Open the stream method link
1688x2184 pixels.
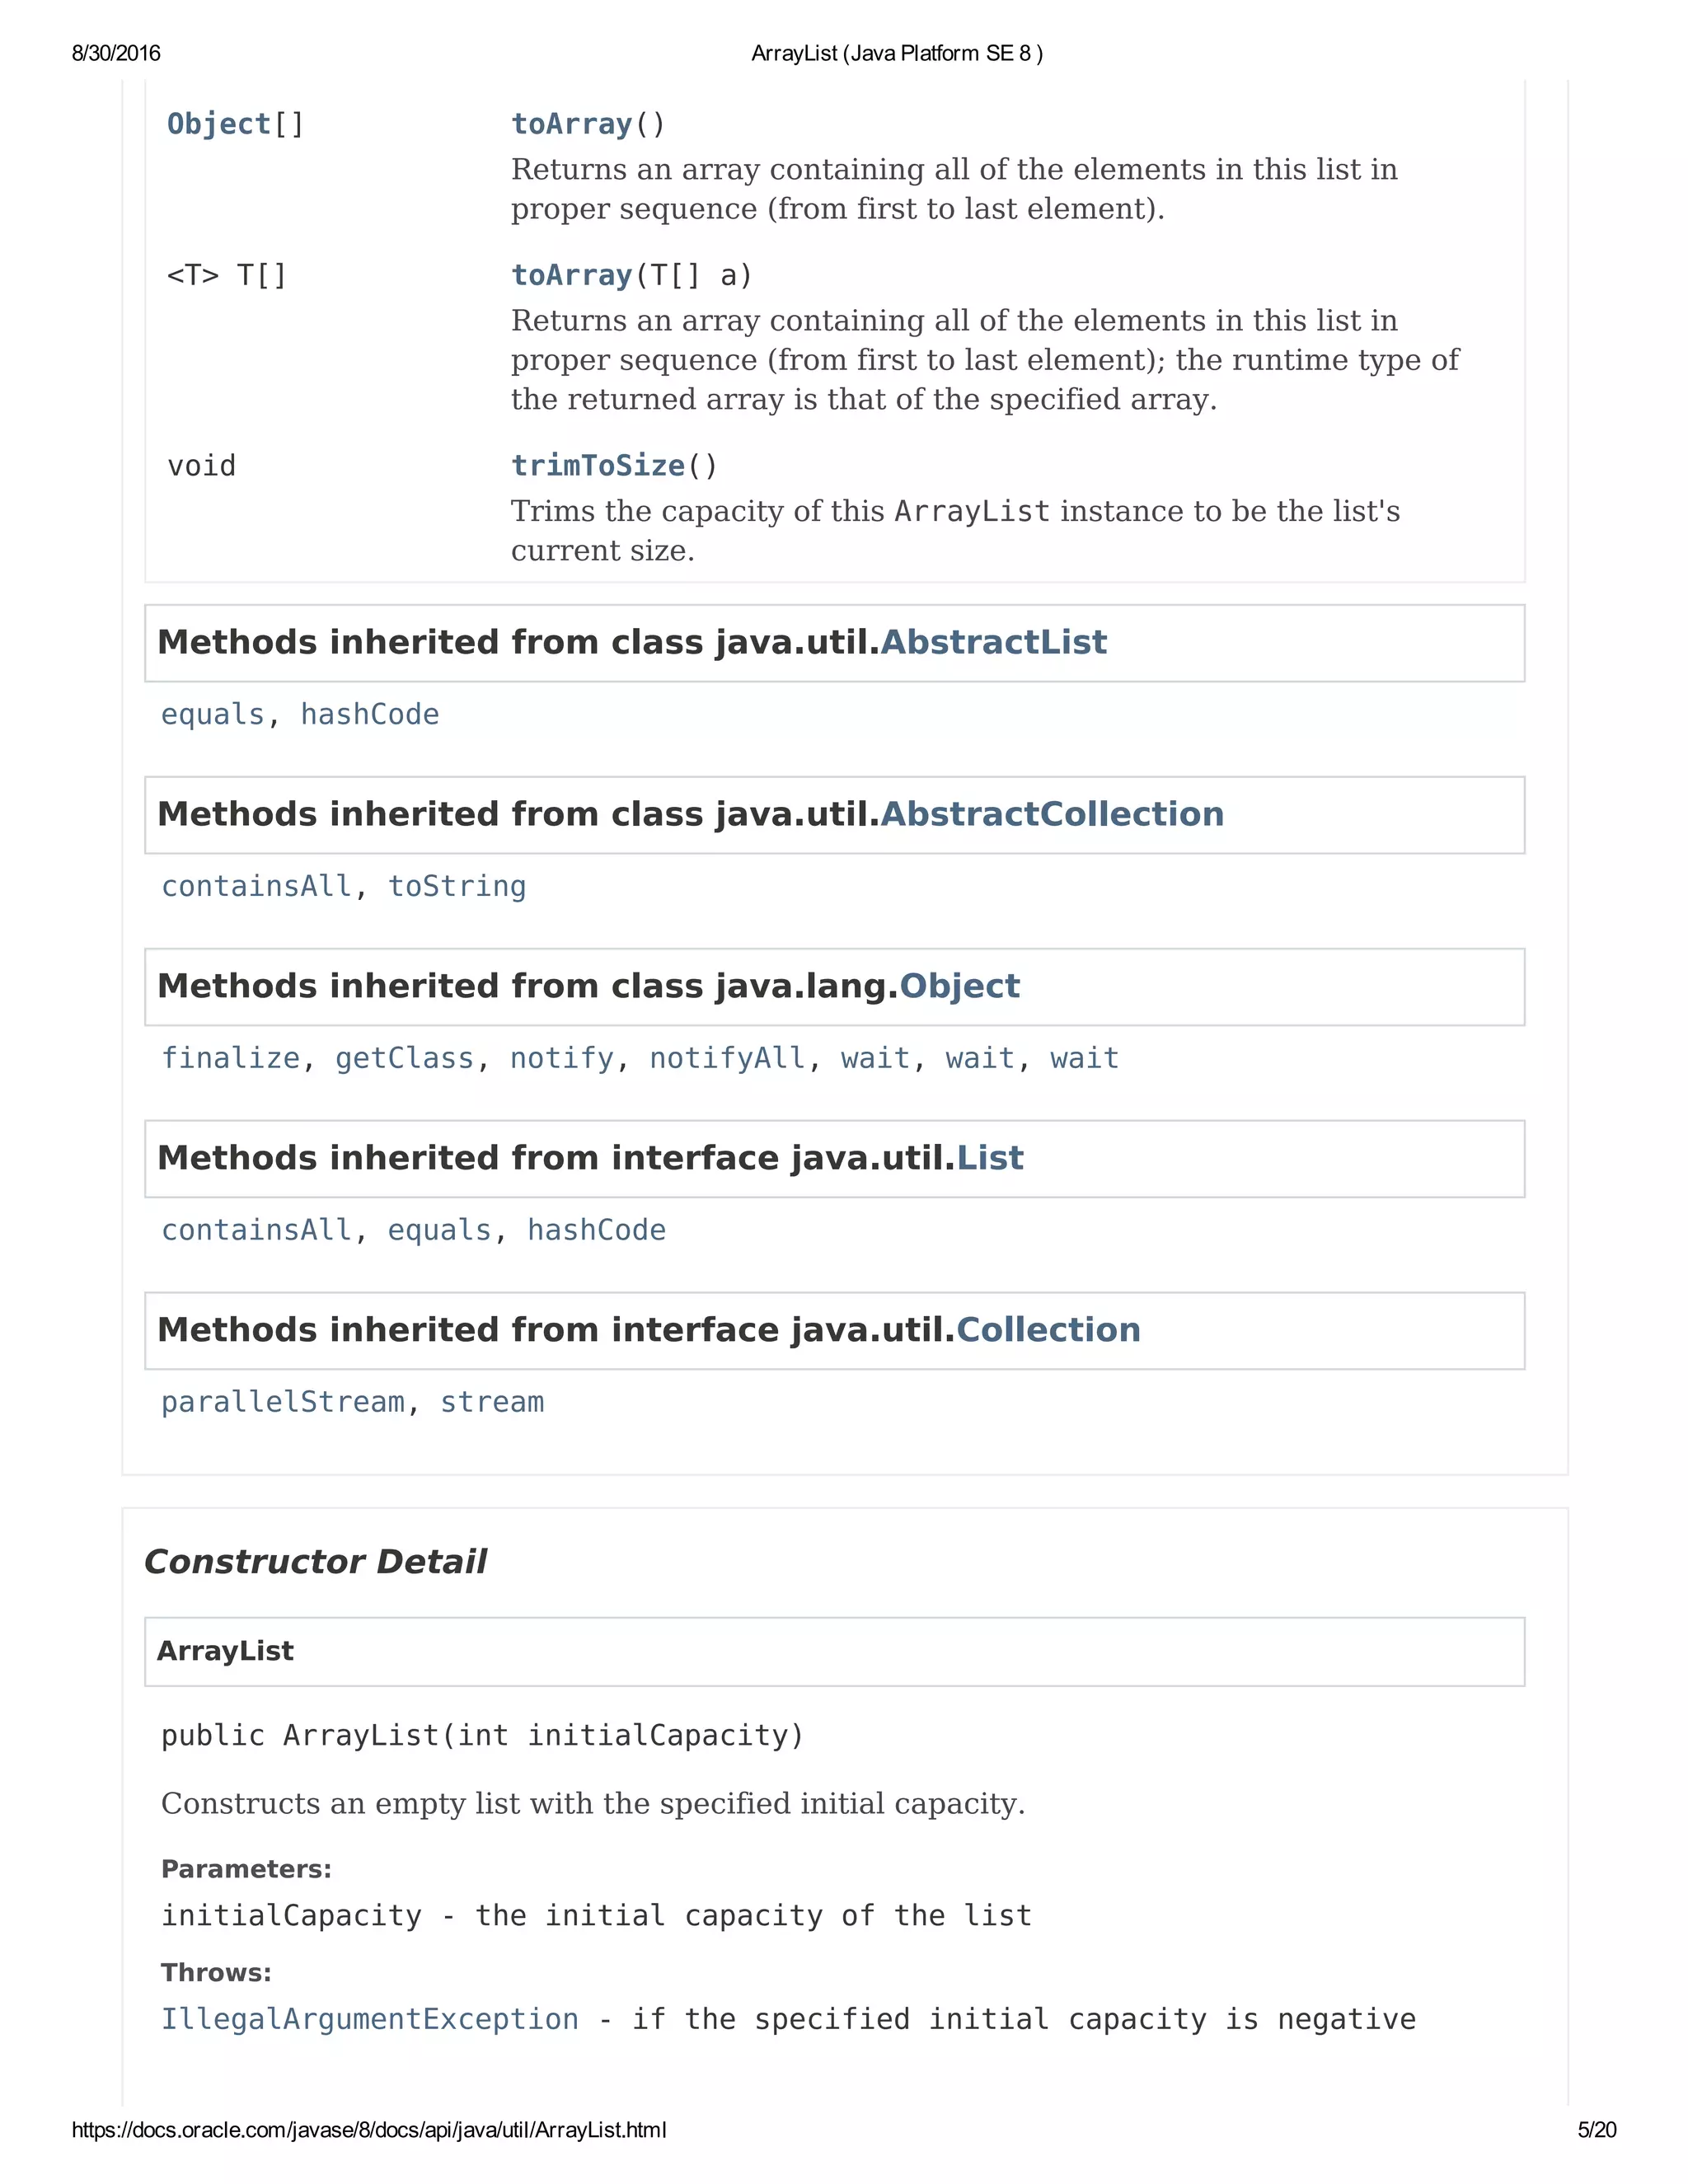click(492, 1403)
